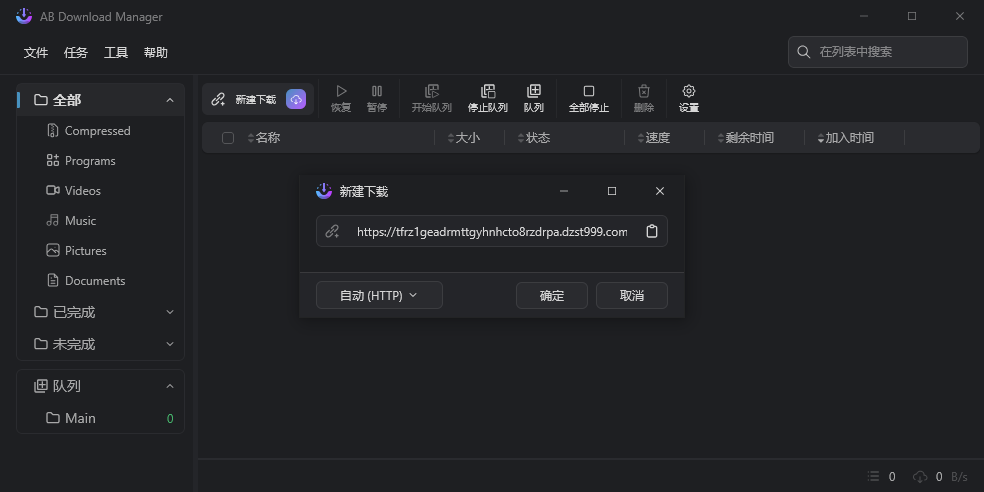Close the New Download dialog
Screen dimensions: 984x492
(x=660, y=191)
